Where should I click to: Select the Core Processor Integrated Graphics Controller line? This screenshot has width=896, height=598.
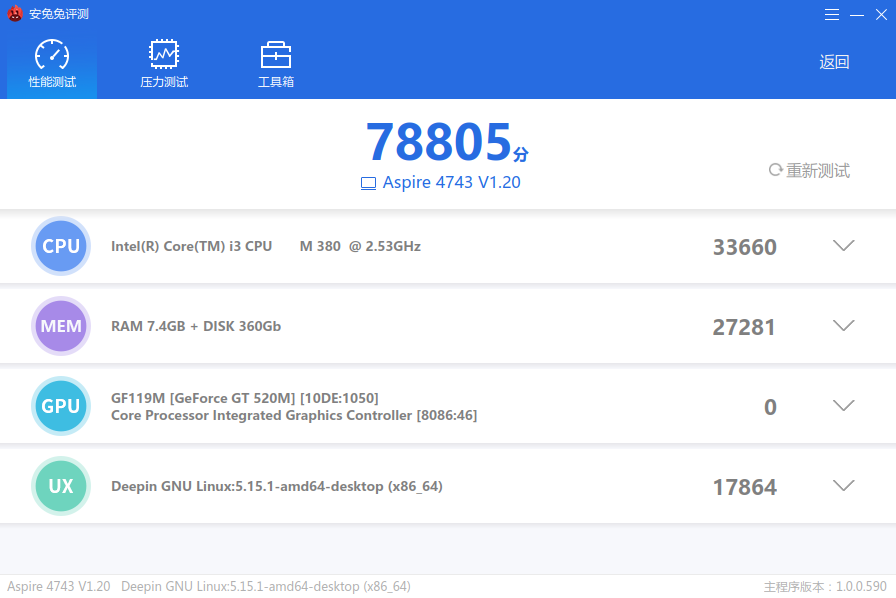click(x=294, y=415)
